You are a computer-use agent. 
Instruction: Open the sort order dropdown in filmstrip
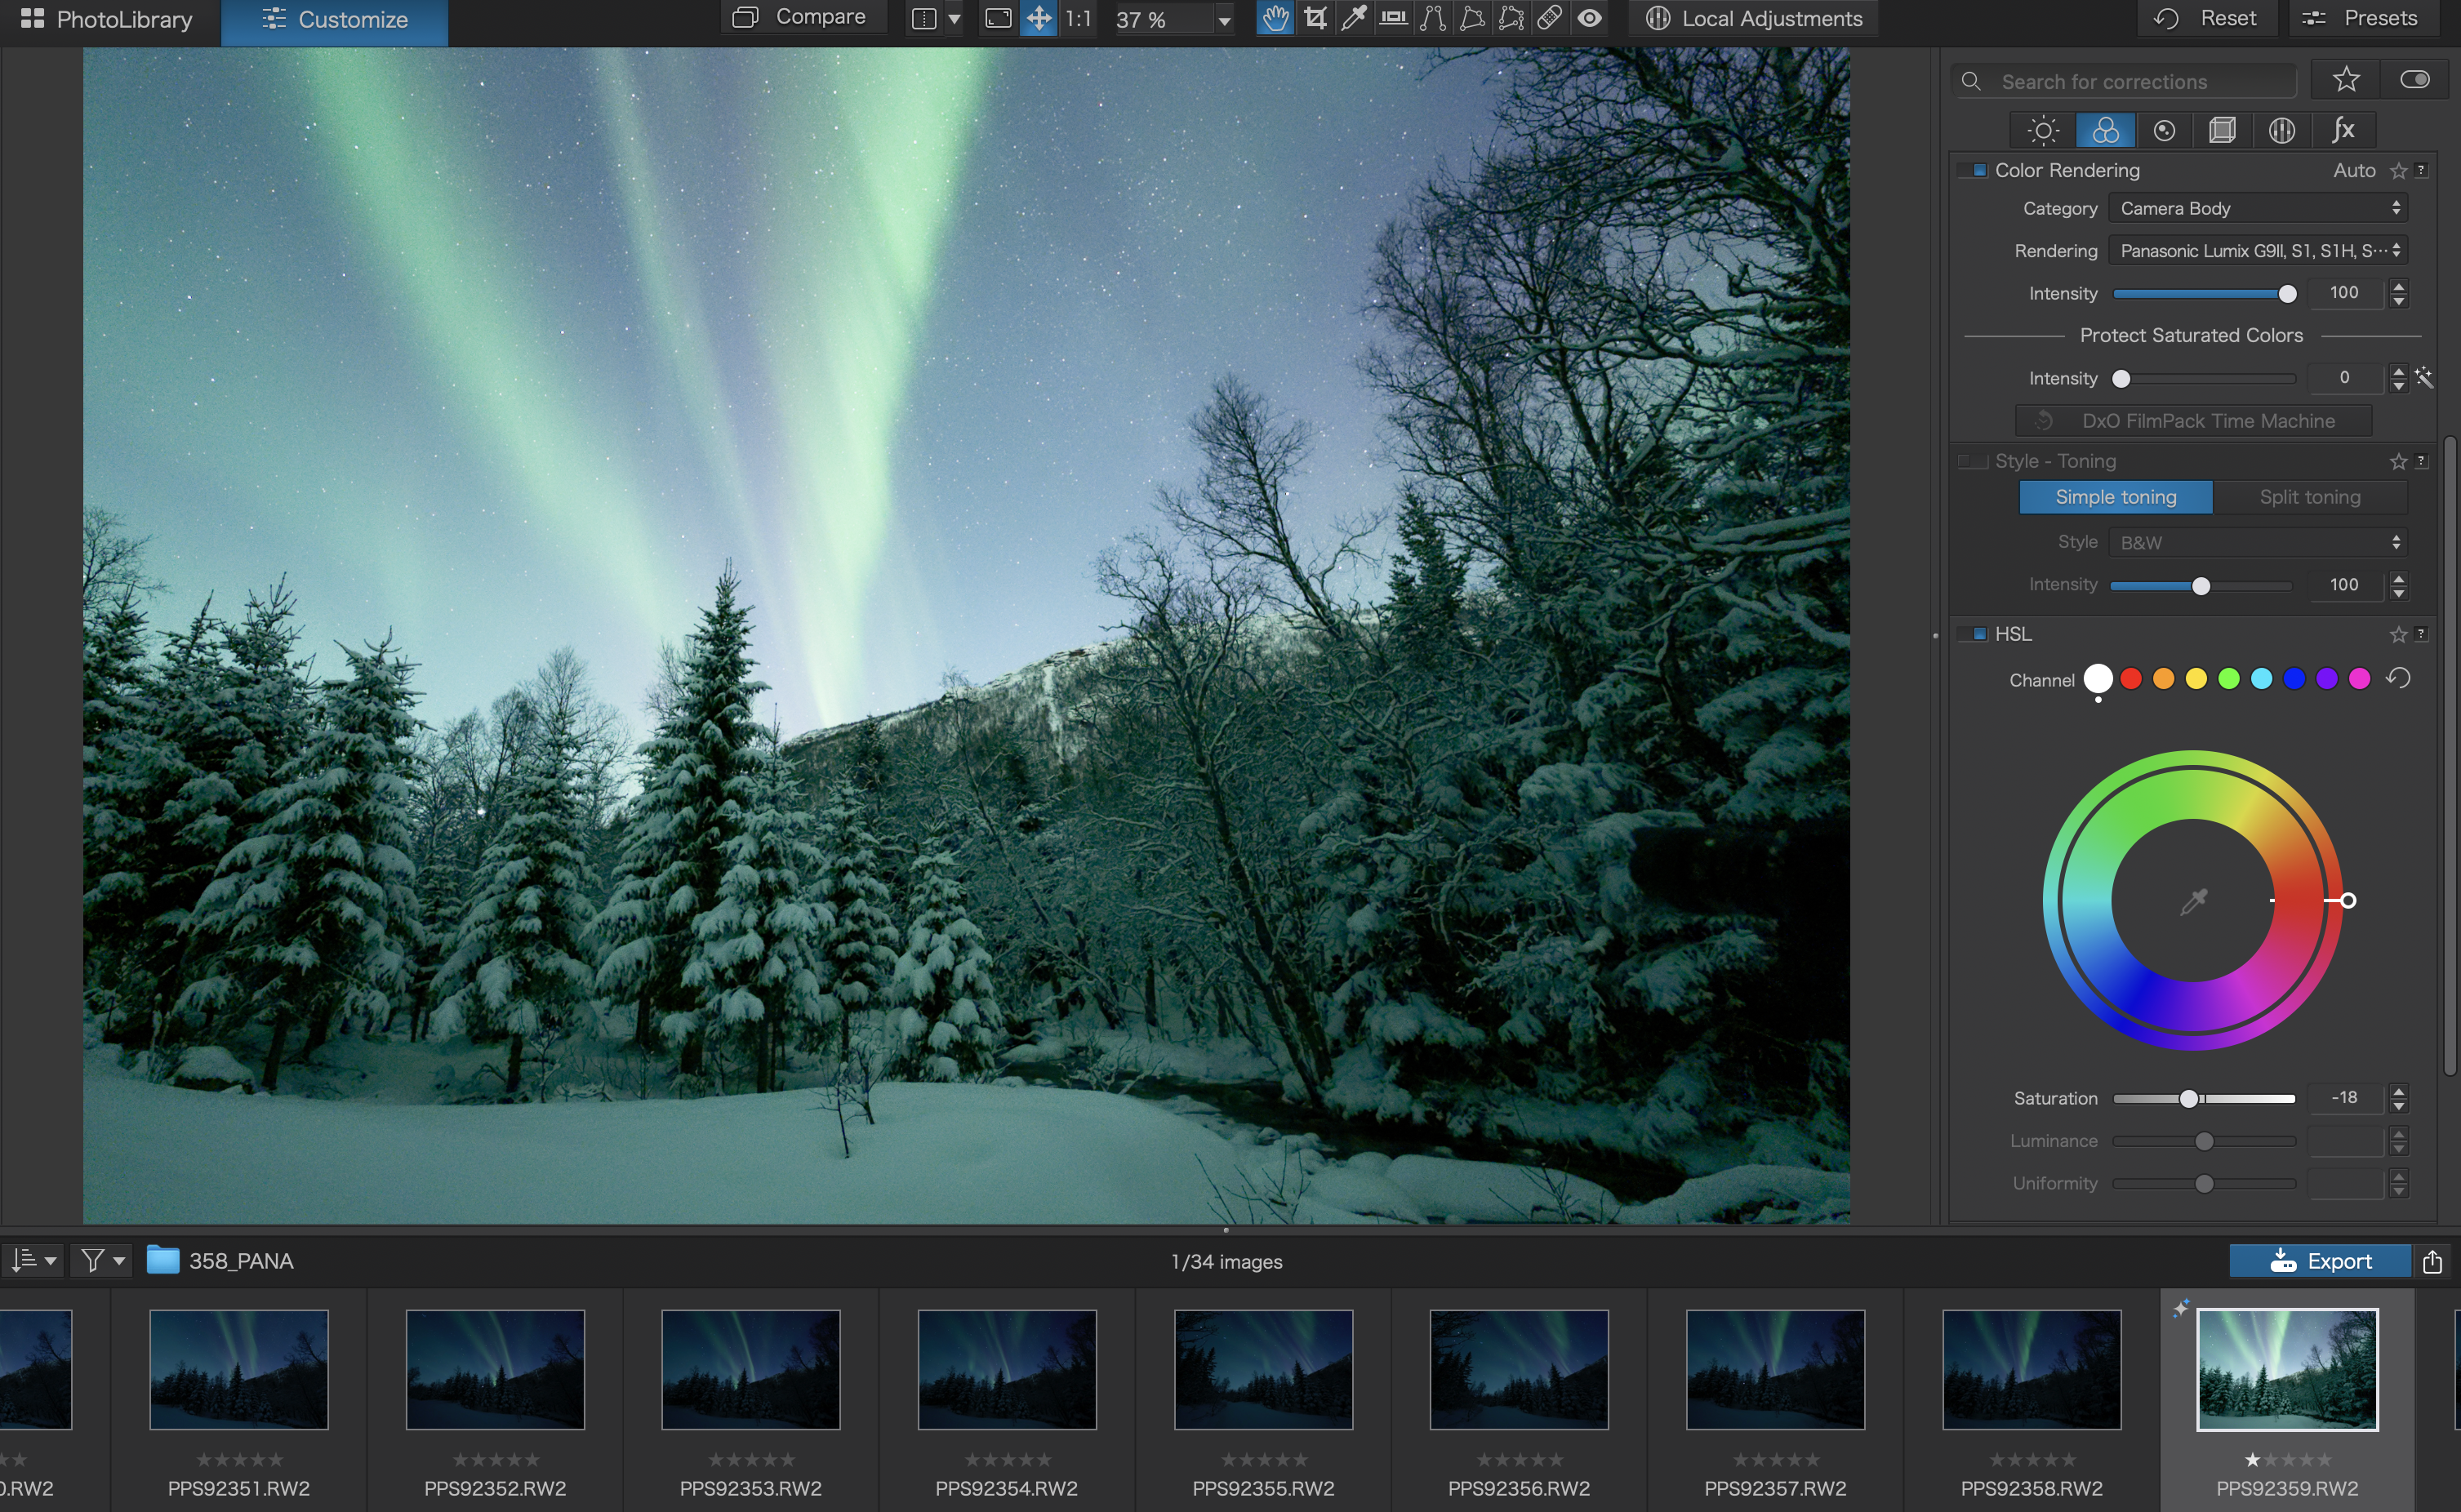tap(33, 1260)
